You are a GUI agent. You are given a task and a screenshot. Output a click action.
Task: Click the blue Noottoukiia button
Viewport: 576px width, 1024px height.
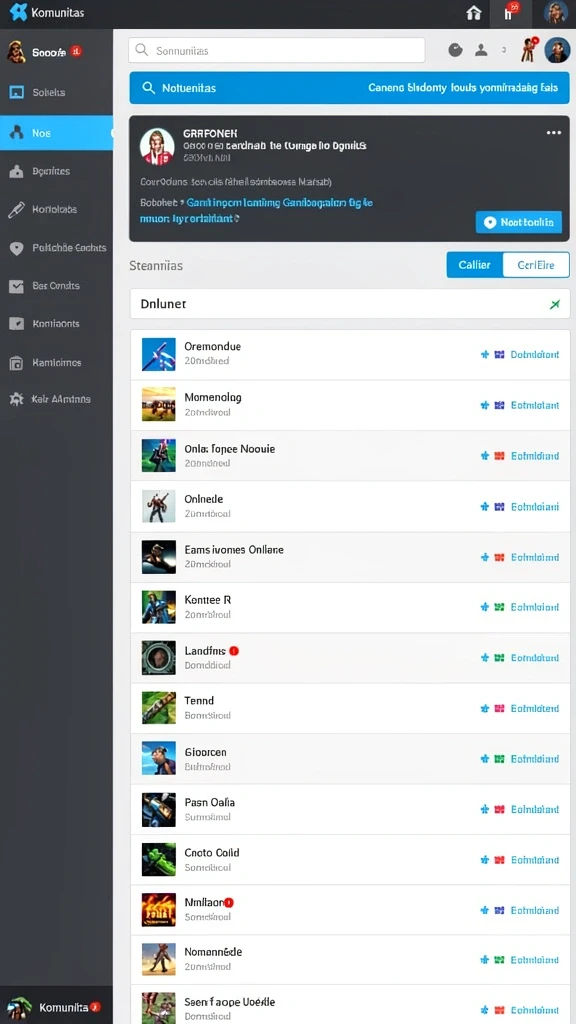pyautogui.click(x=519, y=222)
